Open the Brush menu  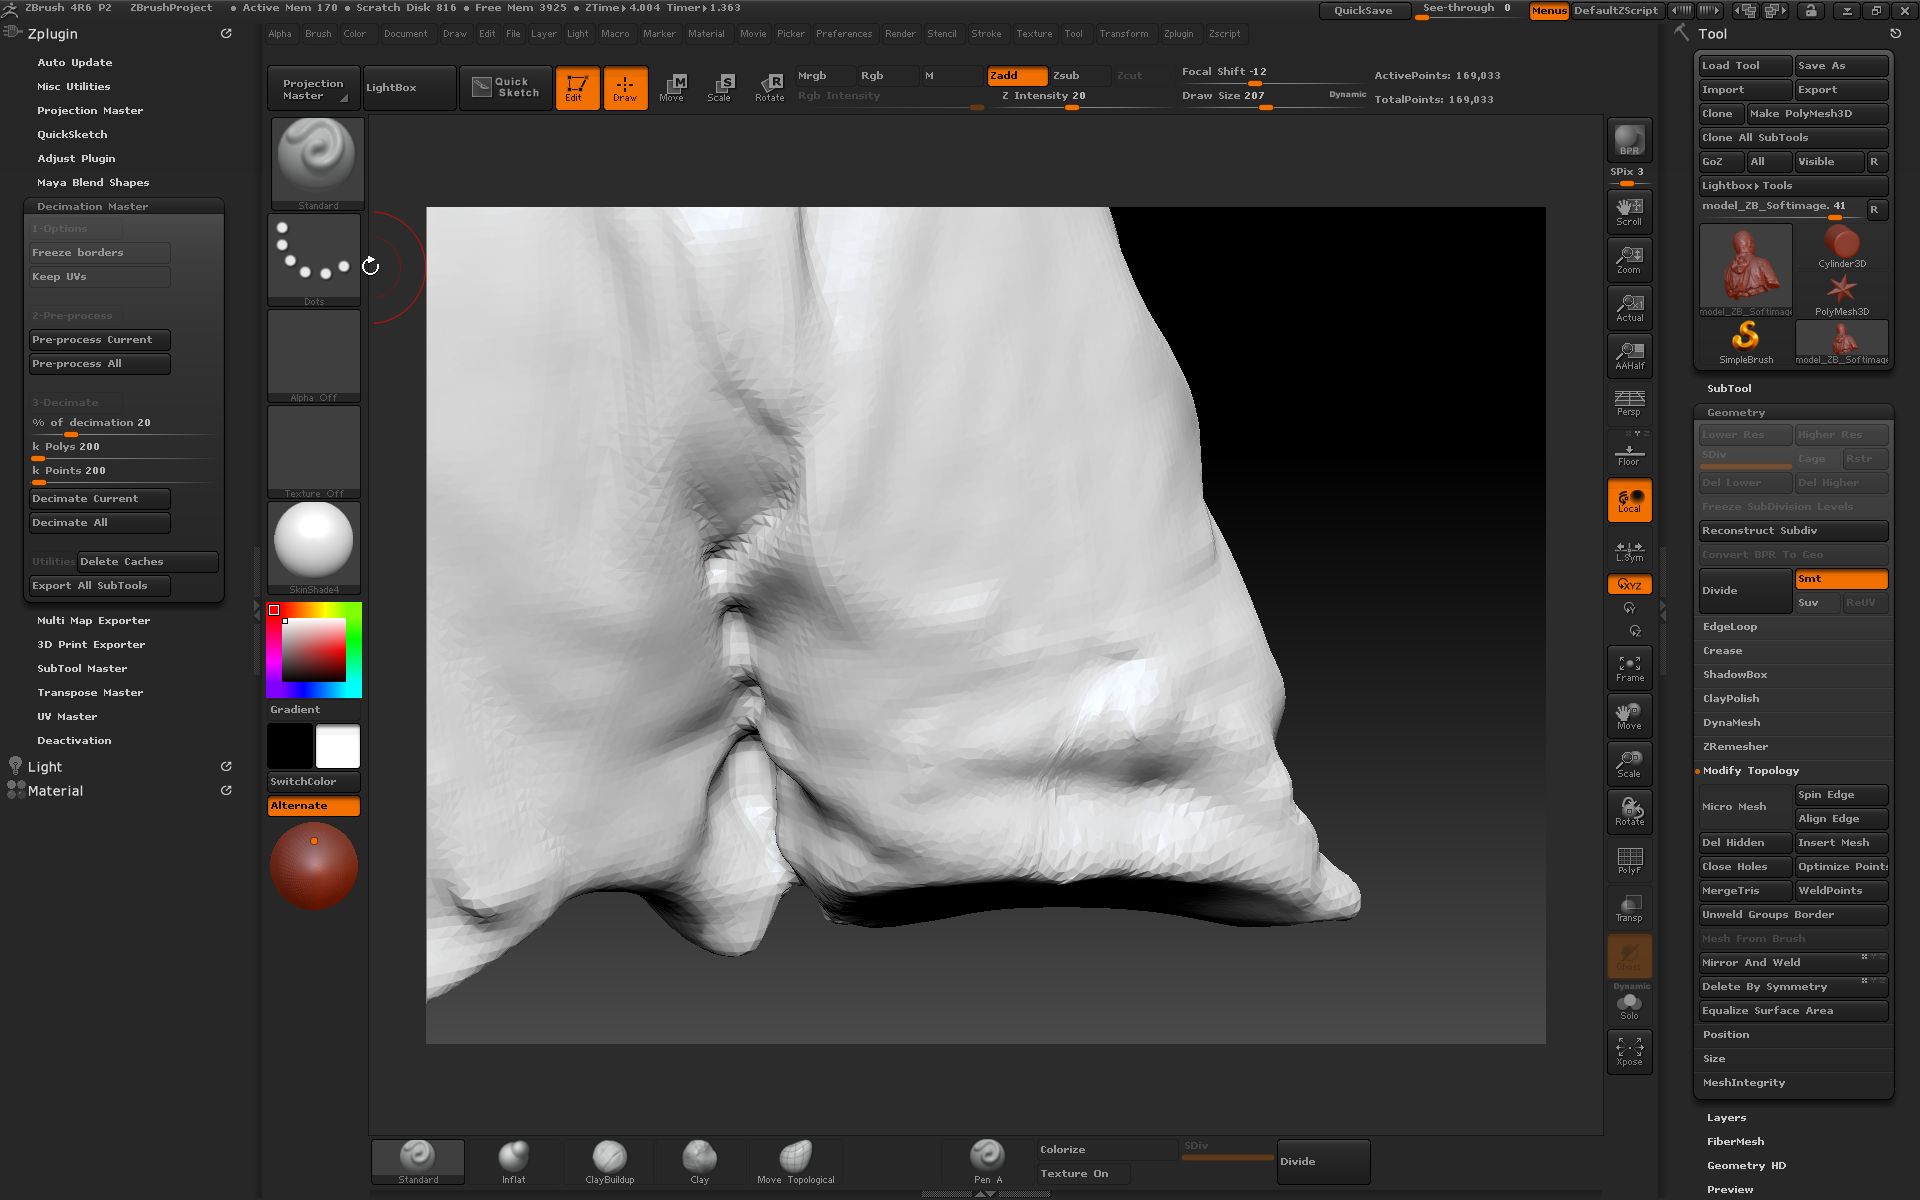point(318,34)
